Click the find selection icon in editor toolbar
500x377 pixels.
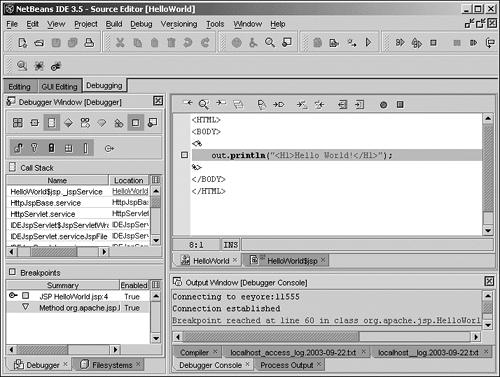coord(204,105)
